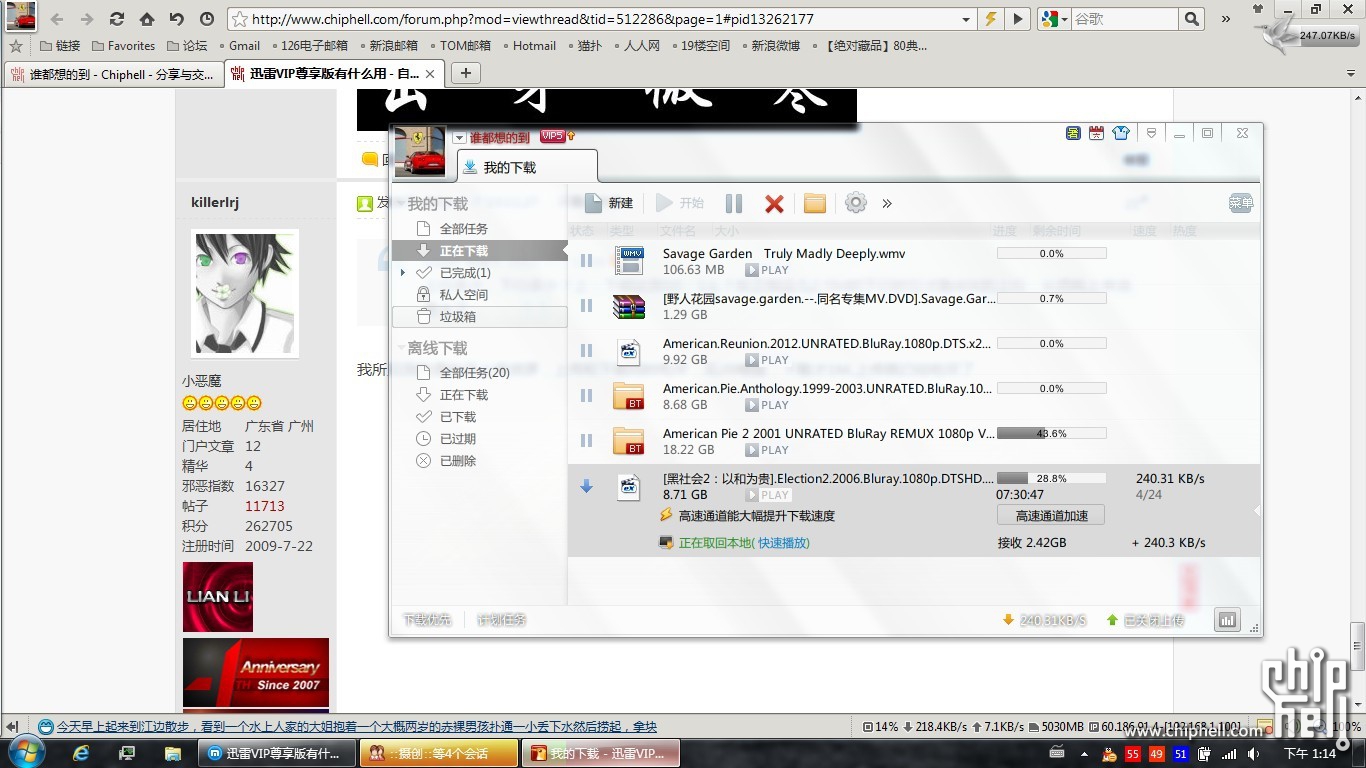Click the 下载优先 status bar item
The width and height of the screenshot is (1366, 768).
coord(427,620)
